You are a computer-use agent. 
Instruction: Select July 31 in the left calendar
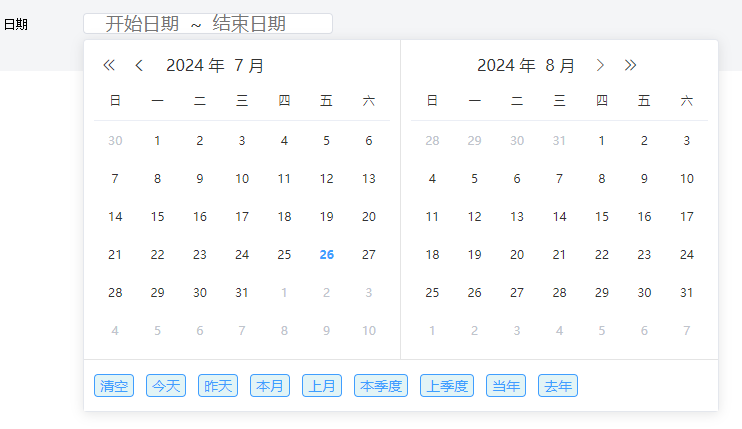[242, 292]
